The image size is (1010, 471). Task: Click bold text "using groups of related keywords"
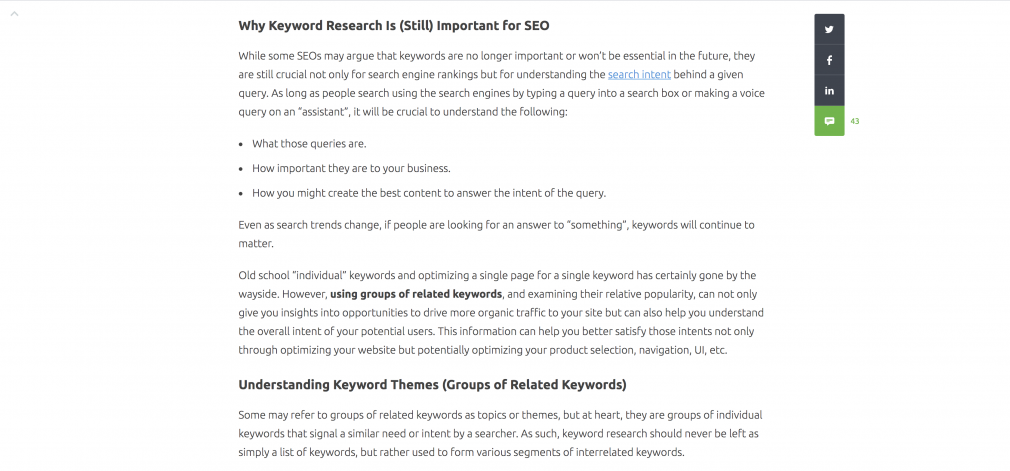[416, 294]
